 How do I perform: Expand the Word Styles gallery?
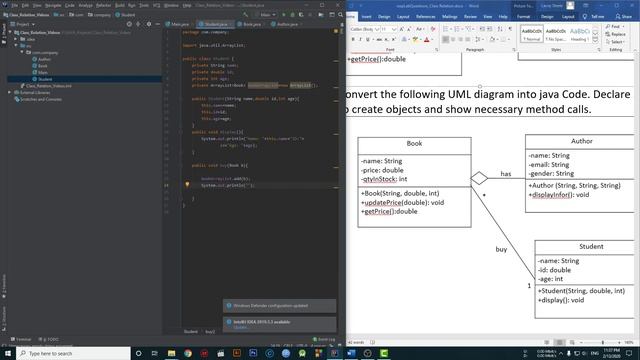[595, 41]
